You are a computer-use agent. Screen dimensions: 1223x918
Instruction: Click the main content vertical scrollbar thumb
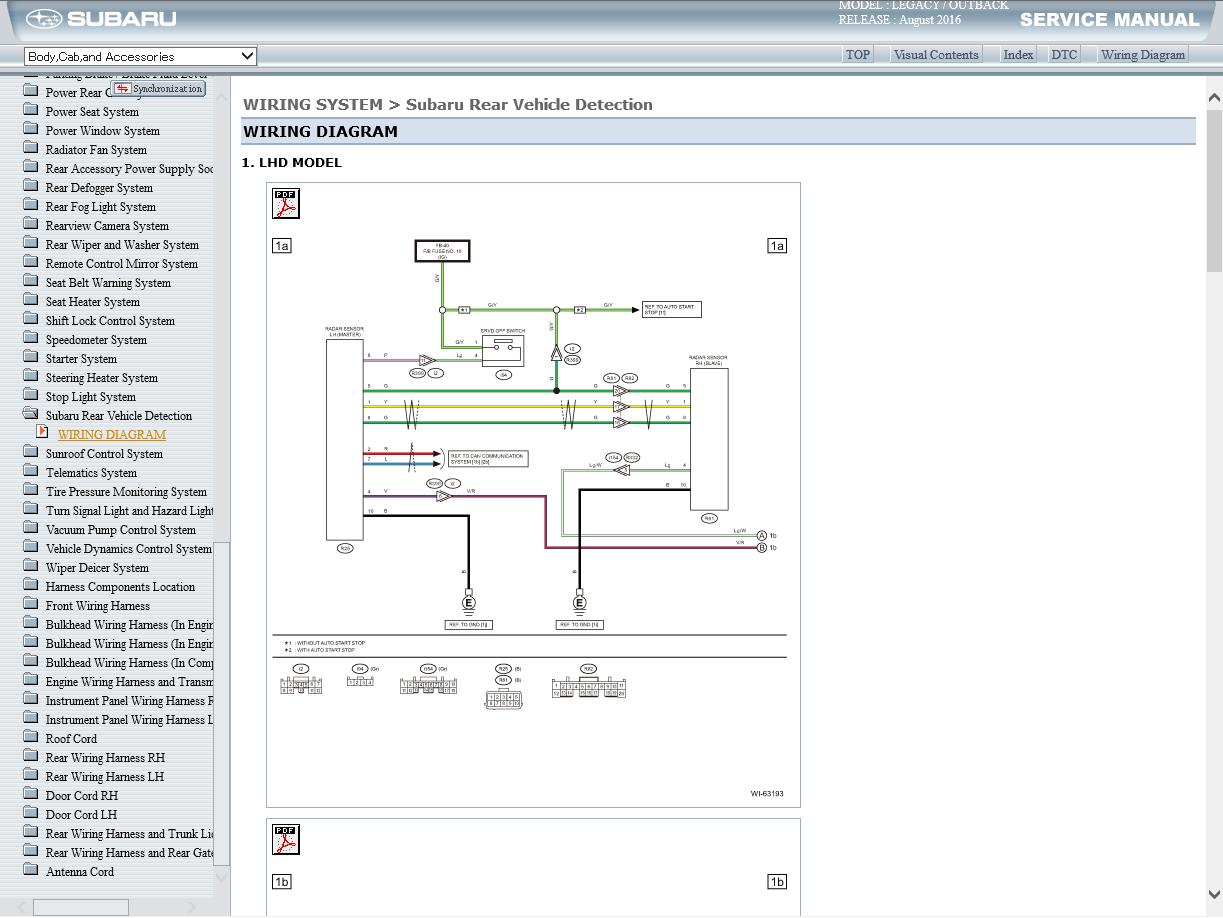[1214, 190]
